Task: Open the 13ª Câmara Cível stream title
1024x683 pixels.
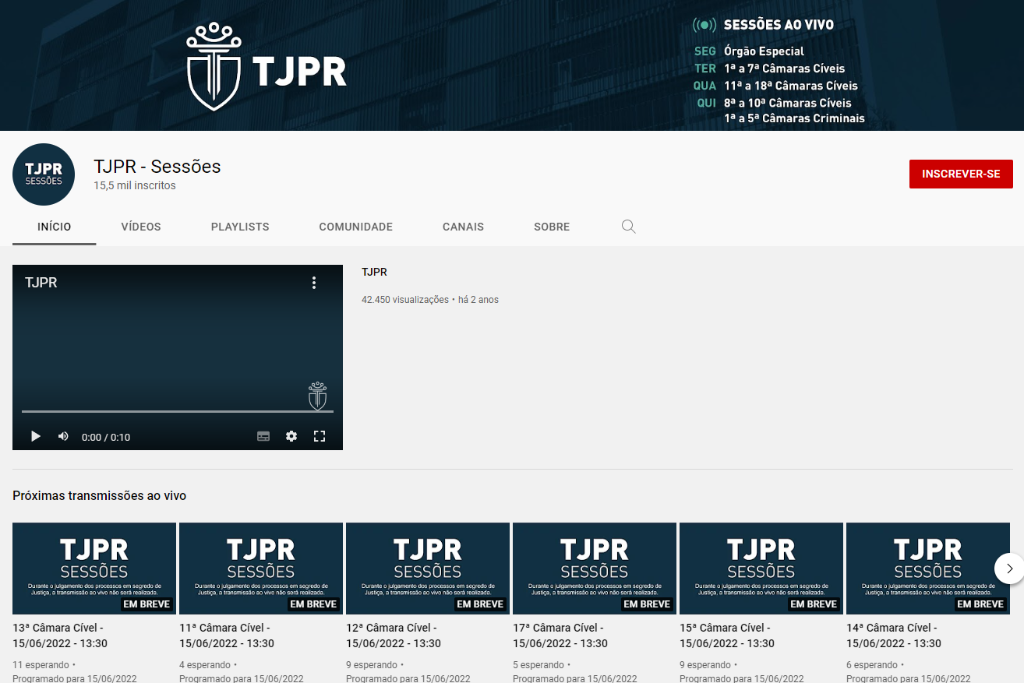Action: point(60,635)
